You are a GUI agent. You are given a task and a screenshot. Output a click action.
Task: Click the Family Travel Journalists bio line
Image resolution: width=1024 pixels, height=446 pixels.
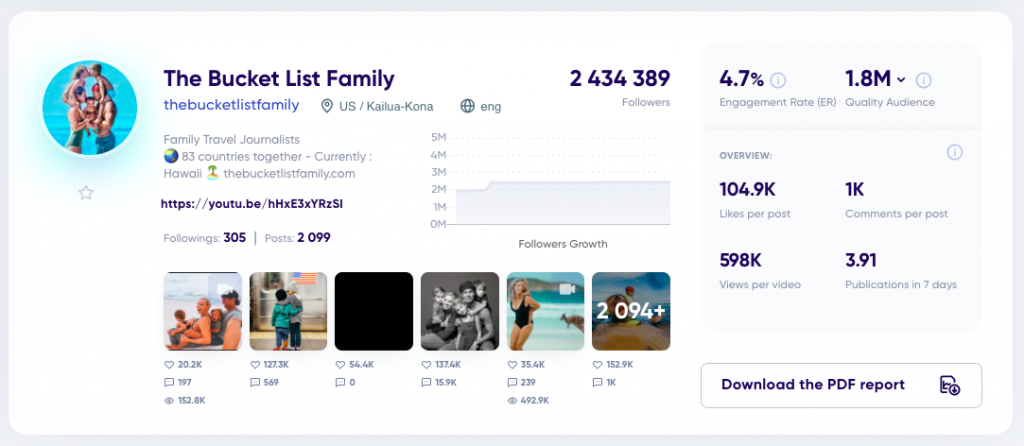point(231,139)
